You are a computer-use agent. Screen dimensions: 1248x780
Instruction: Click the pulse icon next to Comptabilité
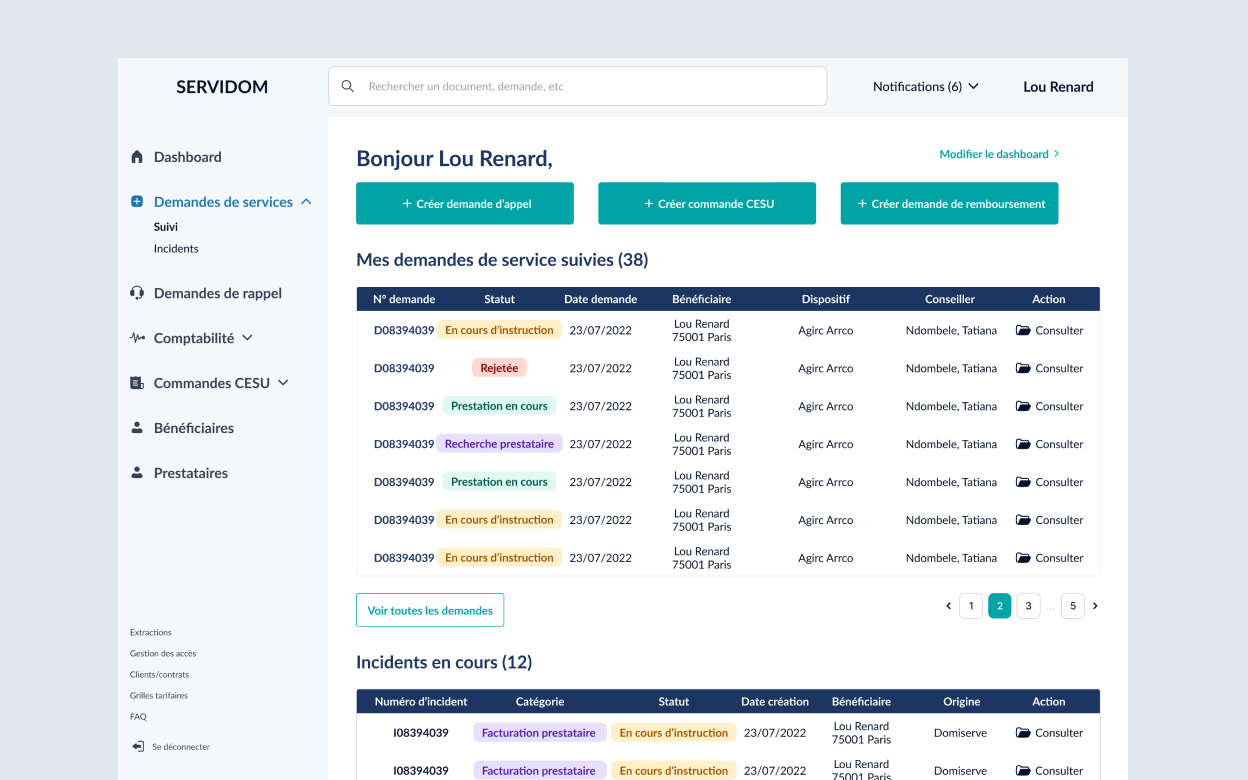[x=137, y=338]
